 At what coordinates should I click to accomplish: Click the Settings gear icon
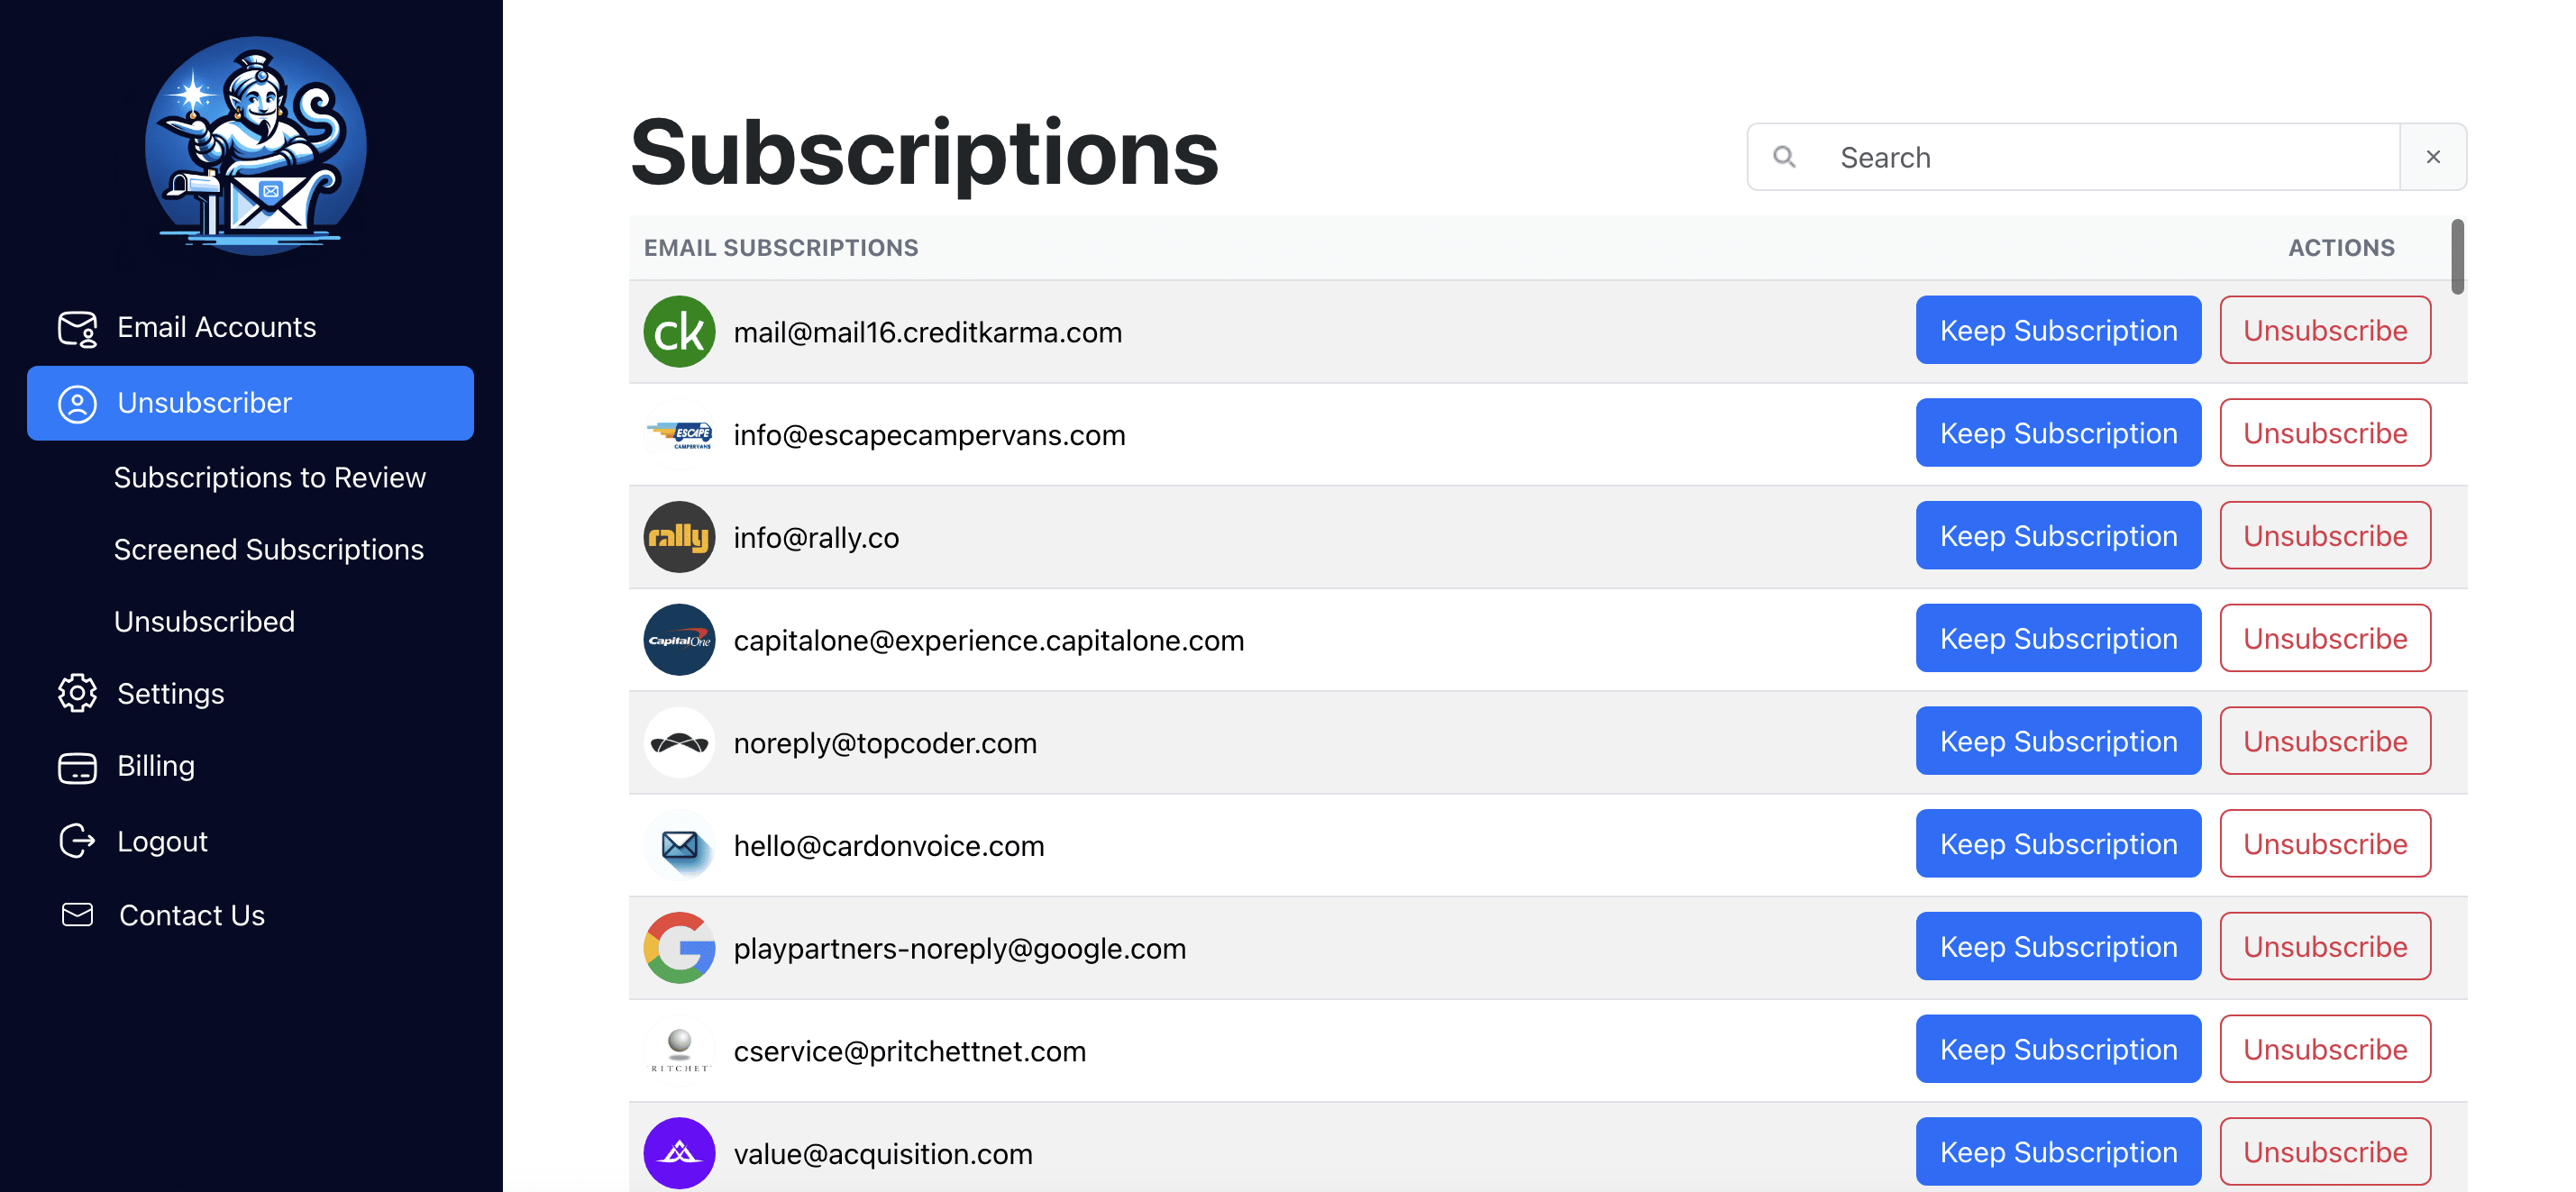click(77, 693)
